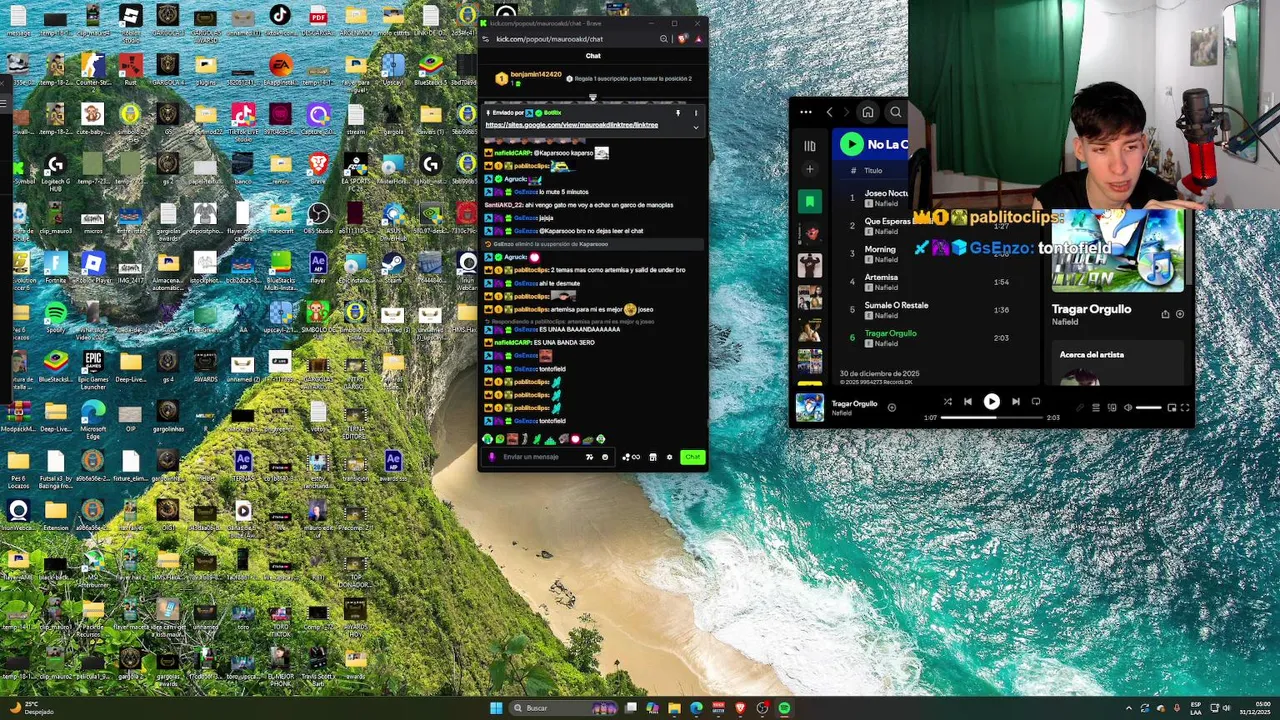The image size is (1280, 720).
Task: Send message with green Chat button
Action: coord(692,457)
